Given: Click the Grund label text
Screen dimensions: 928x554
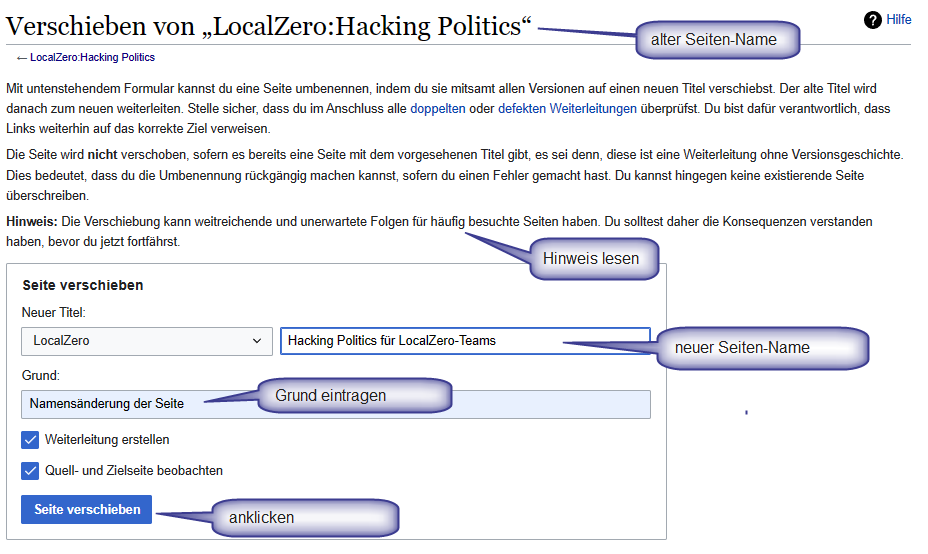Looking at the screenshot, I should (41, 376).
